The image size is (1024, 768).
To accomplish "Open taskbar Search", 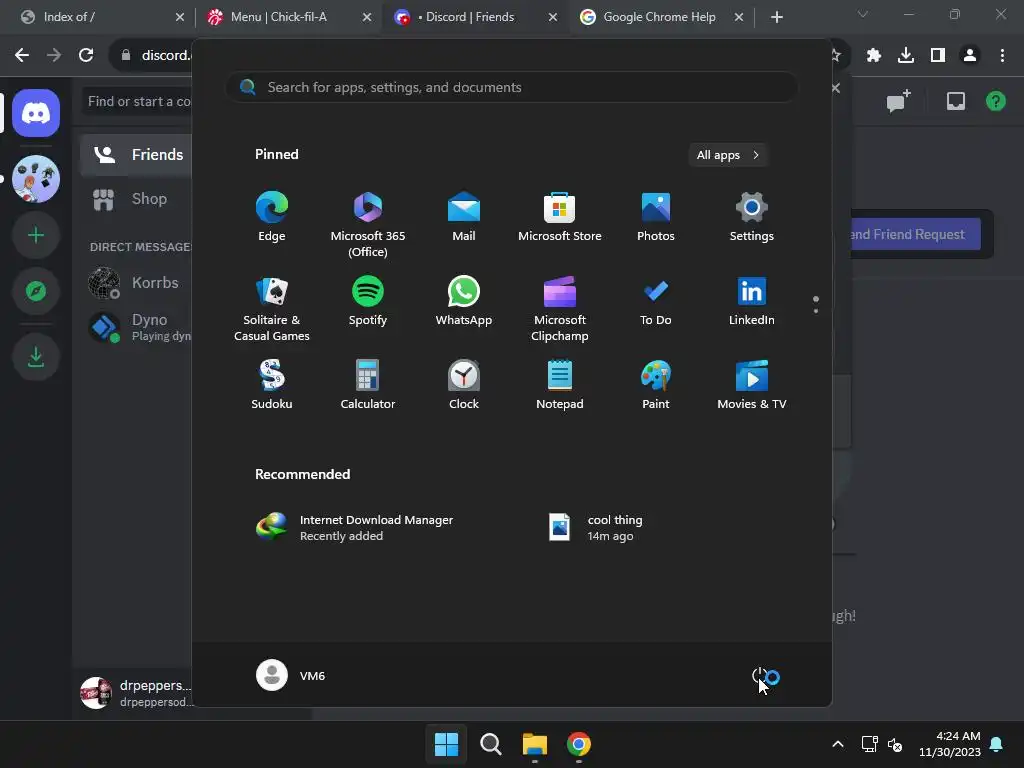I will coord(490,744).
